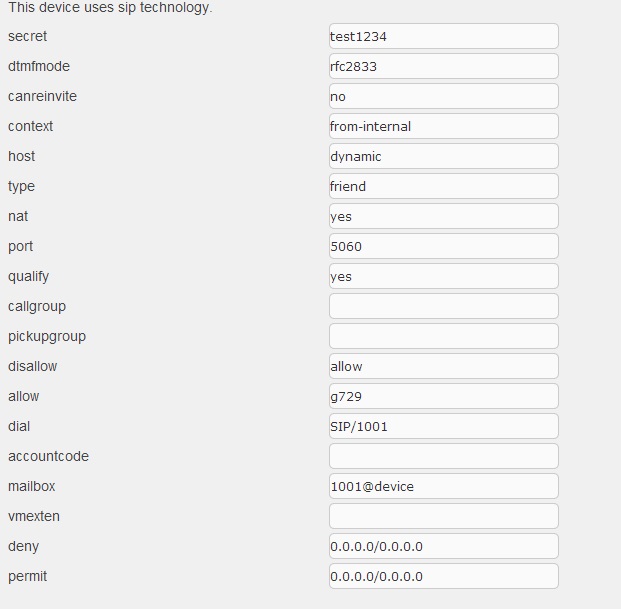Viewport: 621px width, 609px height.
Task: Click the 'This device uses sip technology' text
Action: (x=110, y=8)
